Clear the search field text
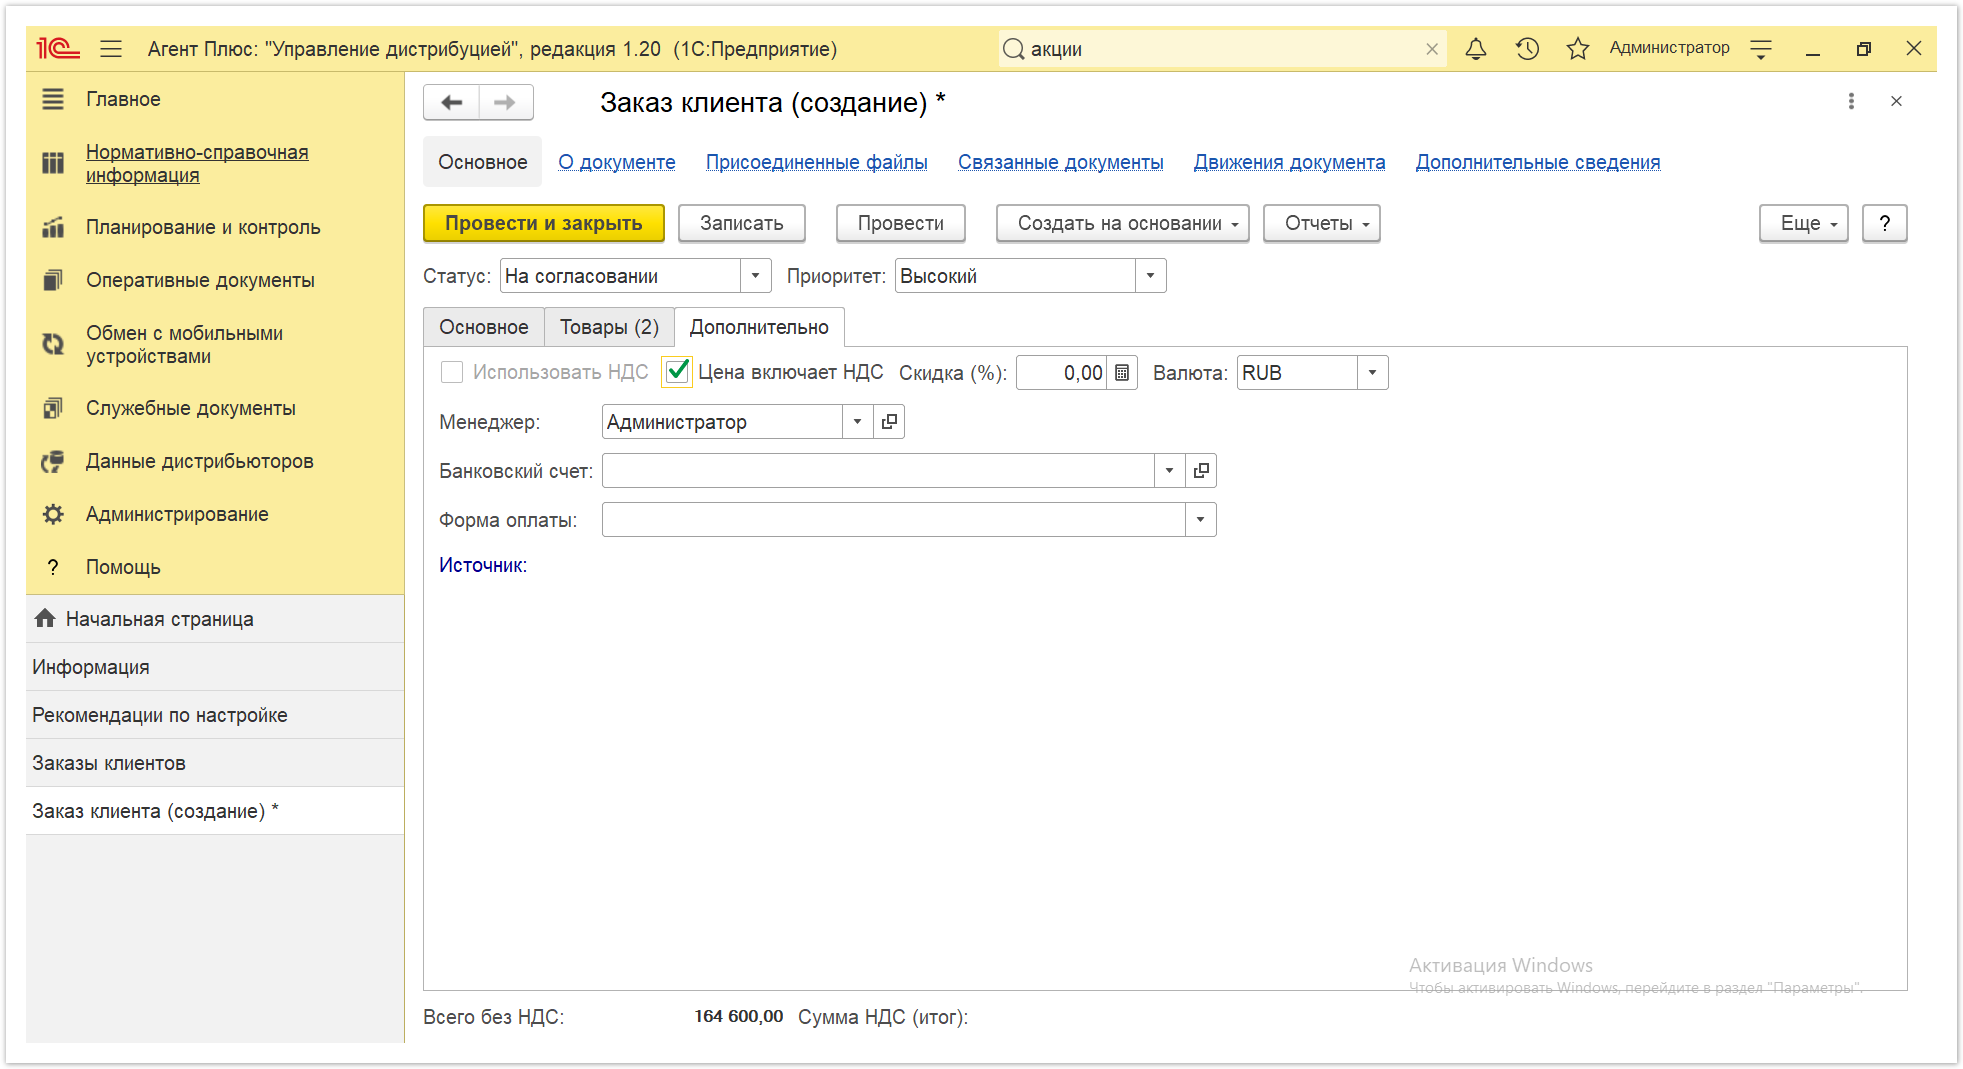 (1432, 49)
